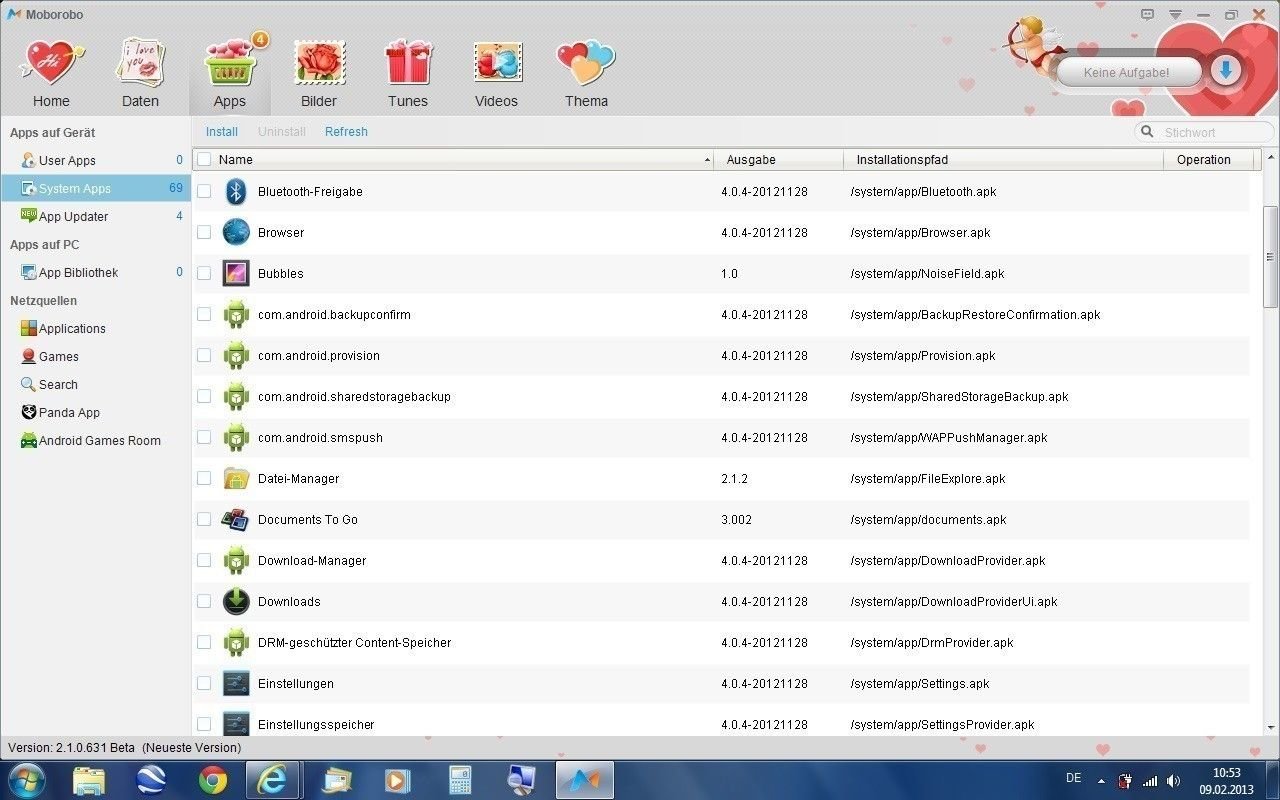Sort by the Installationspfad column header
1280x800 pixels.
click(1004, 160)
